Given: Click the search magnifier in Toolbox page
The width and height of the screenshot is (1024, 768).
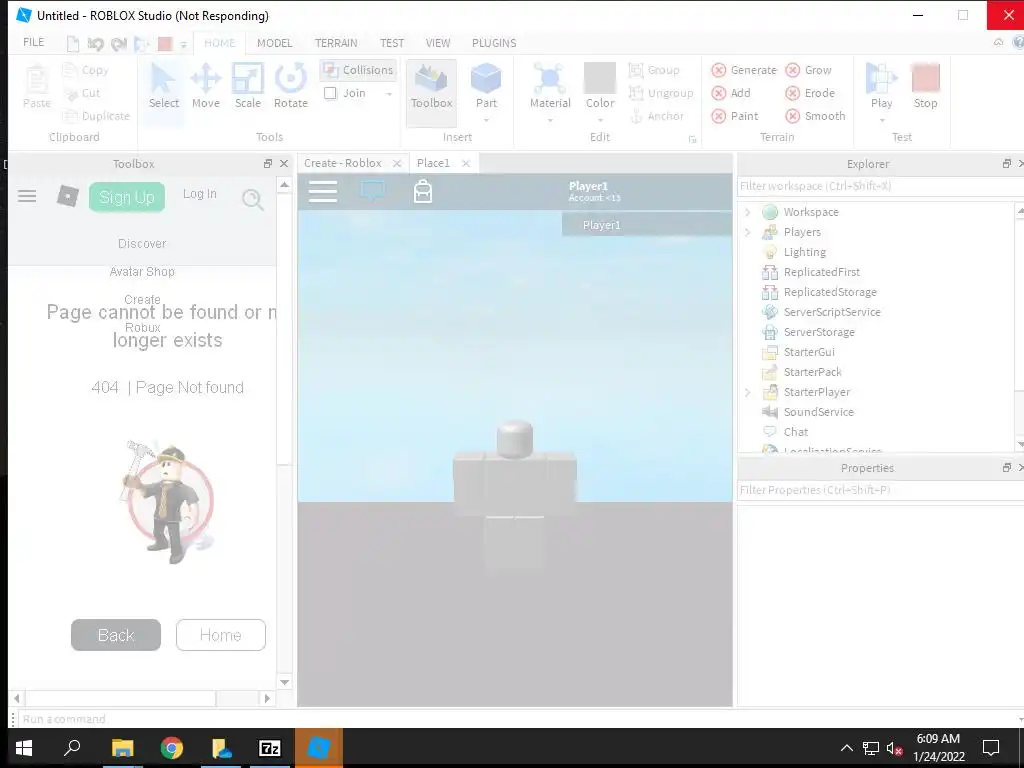Looking at the screenshot, I should (253, 199).
